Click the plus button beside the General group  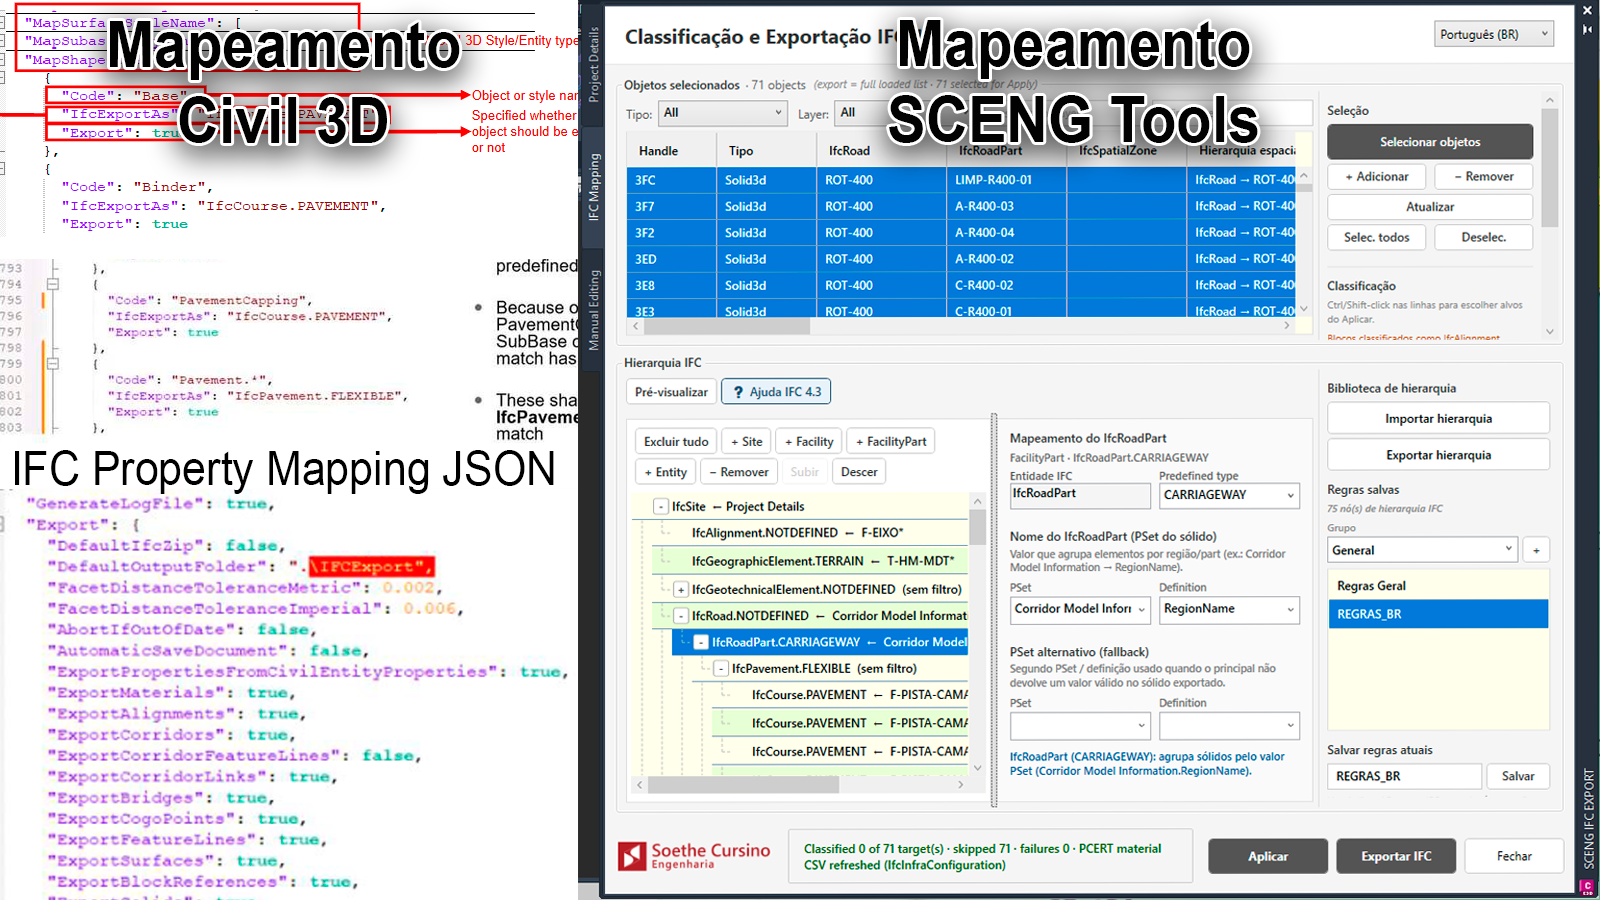(x=1537, y=550)
